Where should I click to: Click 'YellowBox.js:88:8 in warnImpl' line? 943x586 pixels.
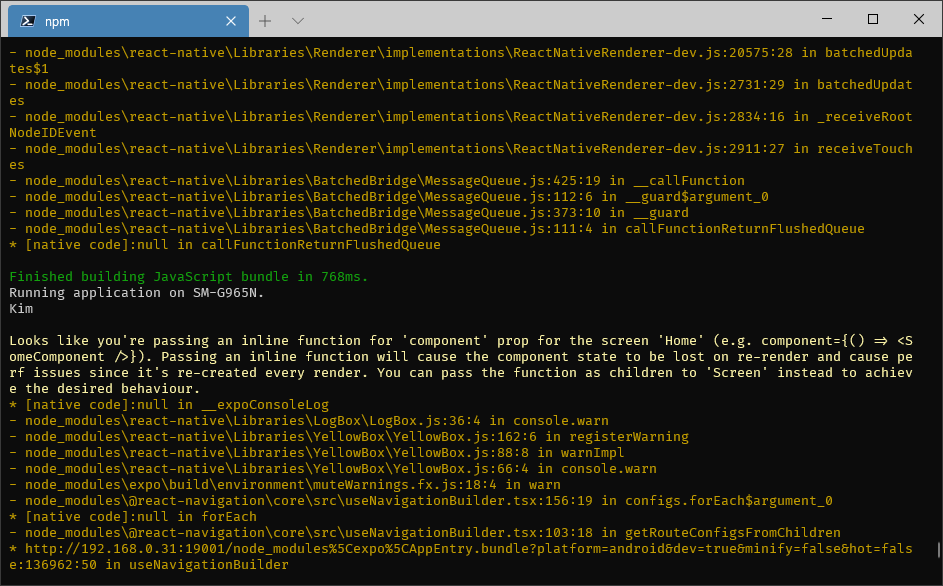316,452
